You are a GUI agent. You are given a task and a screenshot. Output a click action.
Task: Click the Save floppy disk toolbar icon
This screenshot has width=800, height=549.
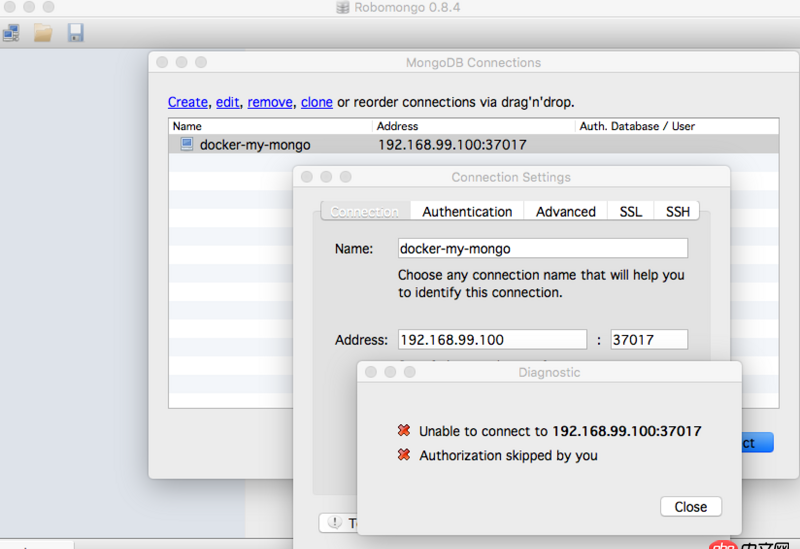[76, 33]
